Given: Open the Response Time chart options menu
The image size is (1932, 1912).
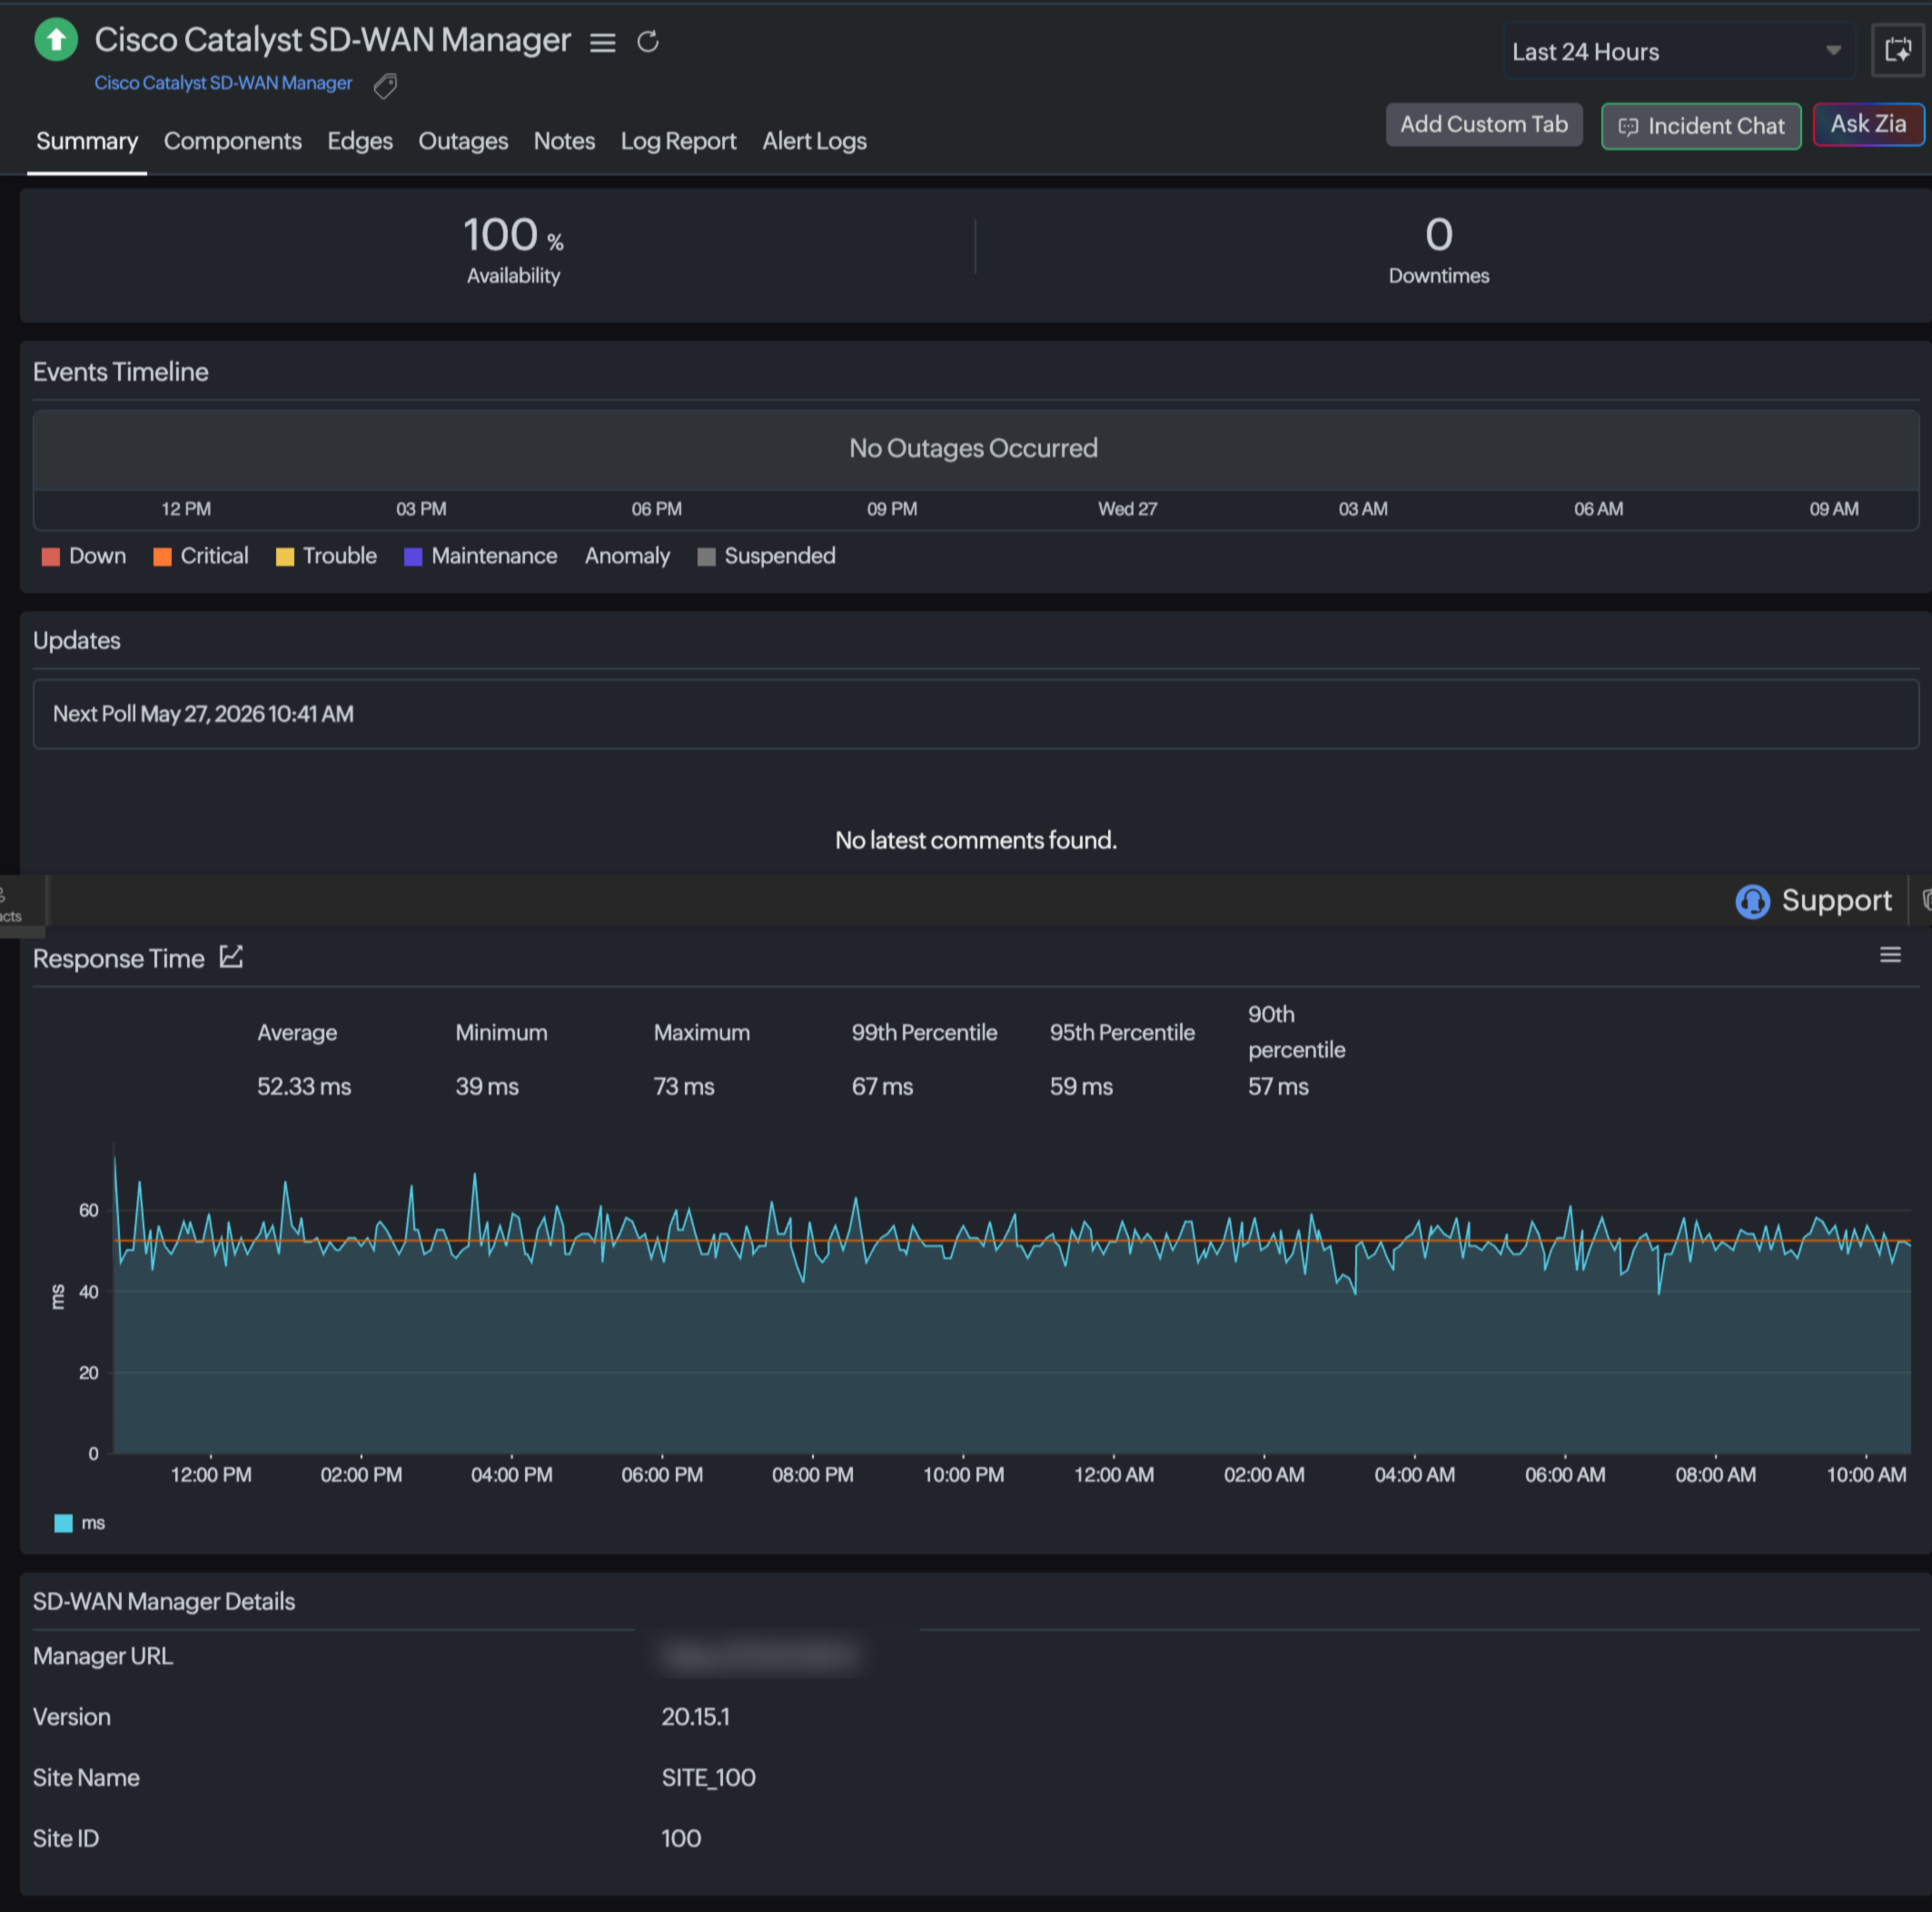Looking at the screenshot, I should pyautogui.click(x=1890, y=955).
